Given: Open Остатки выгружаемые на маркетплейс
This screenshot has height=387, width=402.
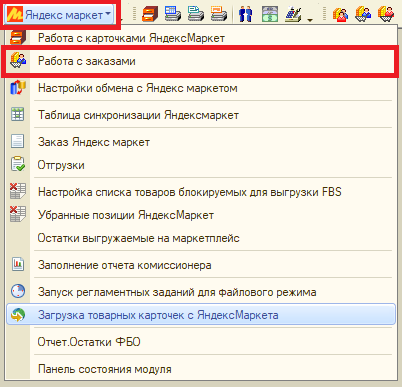Looking at the screenshot, I should [x=201, y=238].
